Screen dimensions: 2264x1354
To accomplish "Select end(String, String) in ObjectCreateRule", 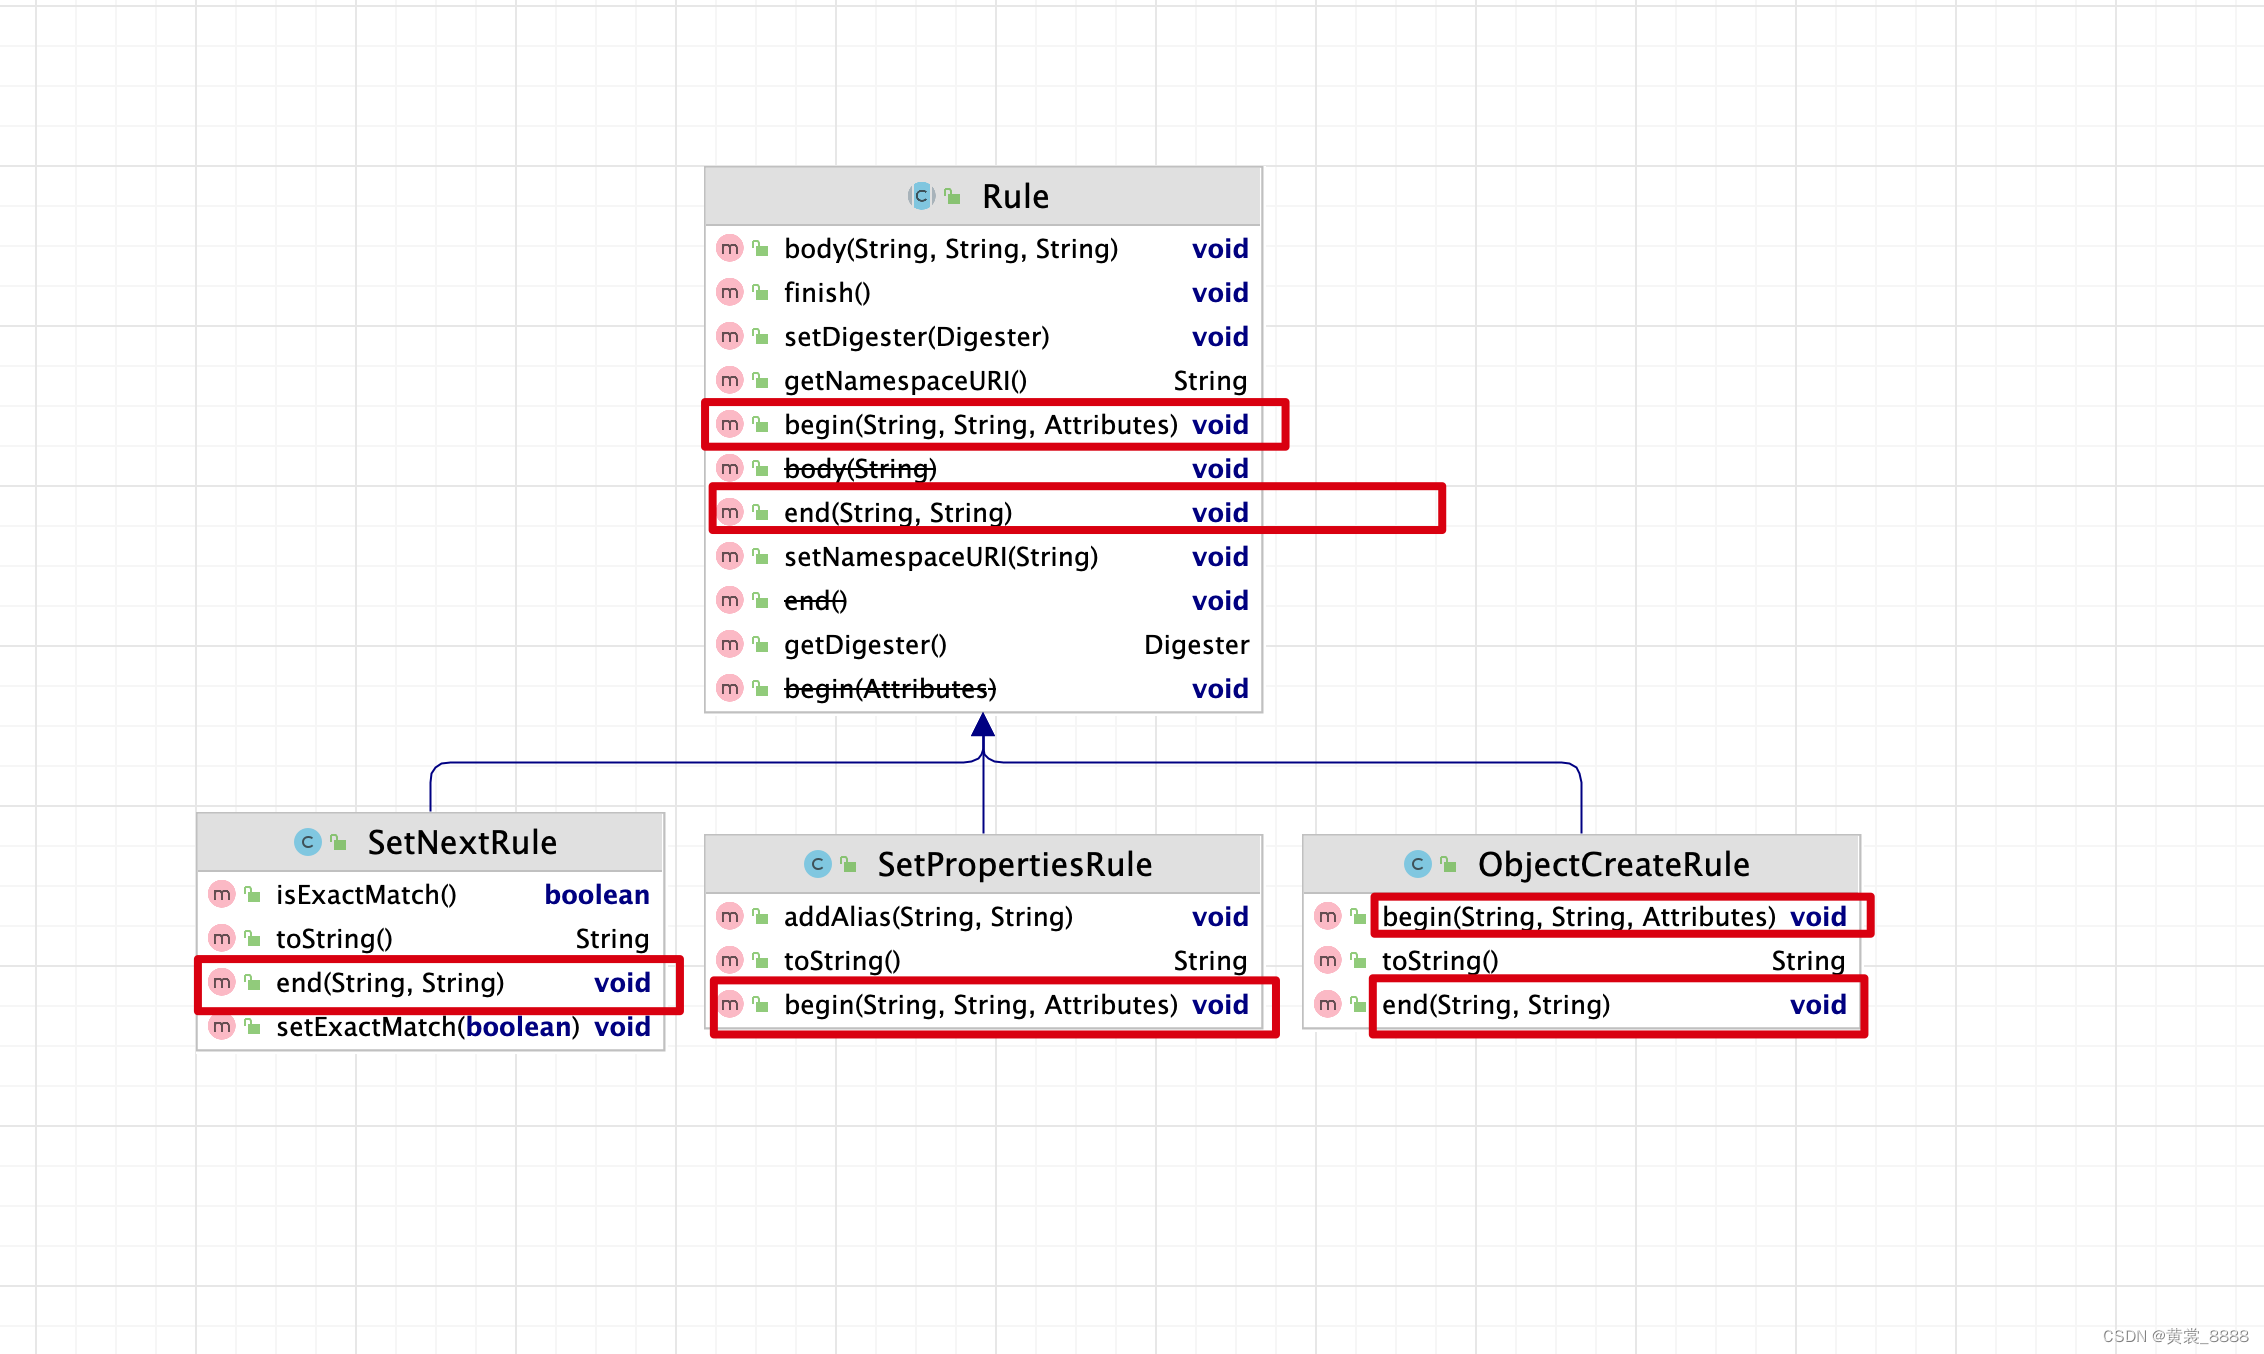I will tap(1582, 1004).
